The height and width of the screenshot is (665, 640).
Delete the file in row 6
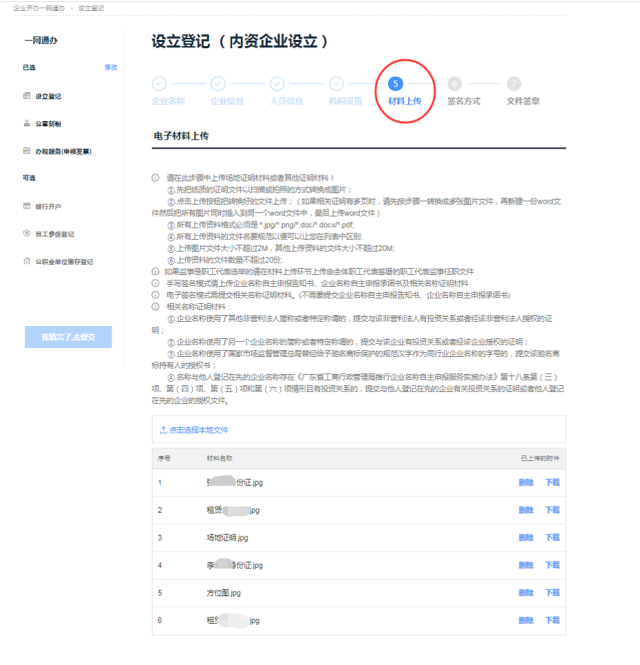pos(526,620)
